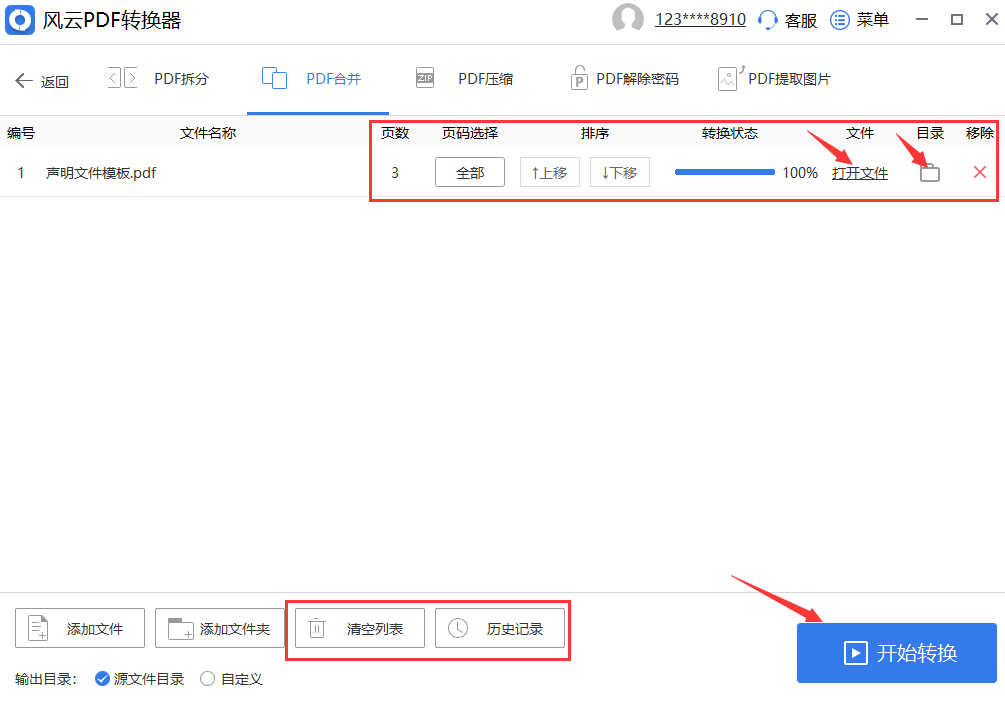This screenshot has height=706, width=1005.
Task: Minimize the application window
Action: pos(922,20)
